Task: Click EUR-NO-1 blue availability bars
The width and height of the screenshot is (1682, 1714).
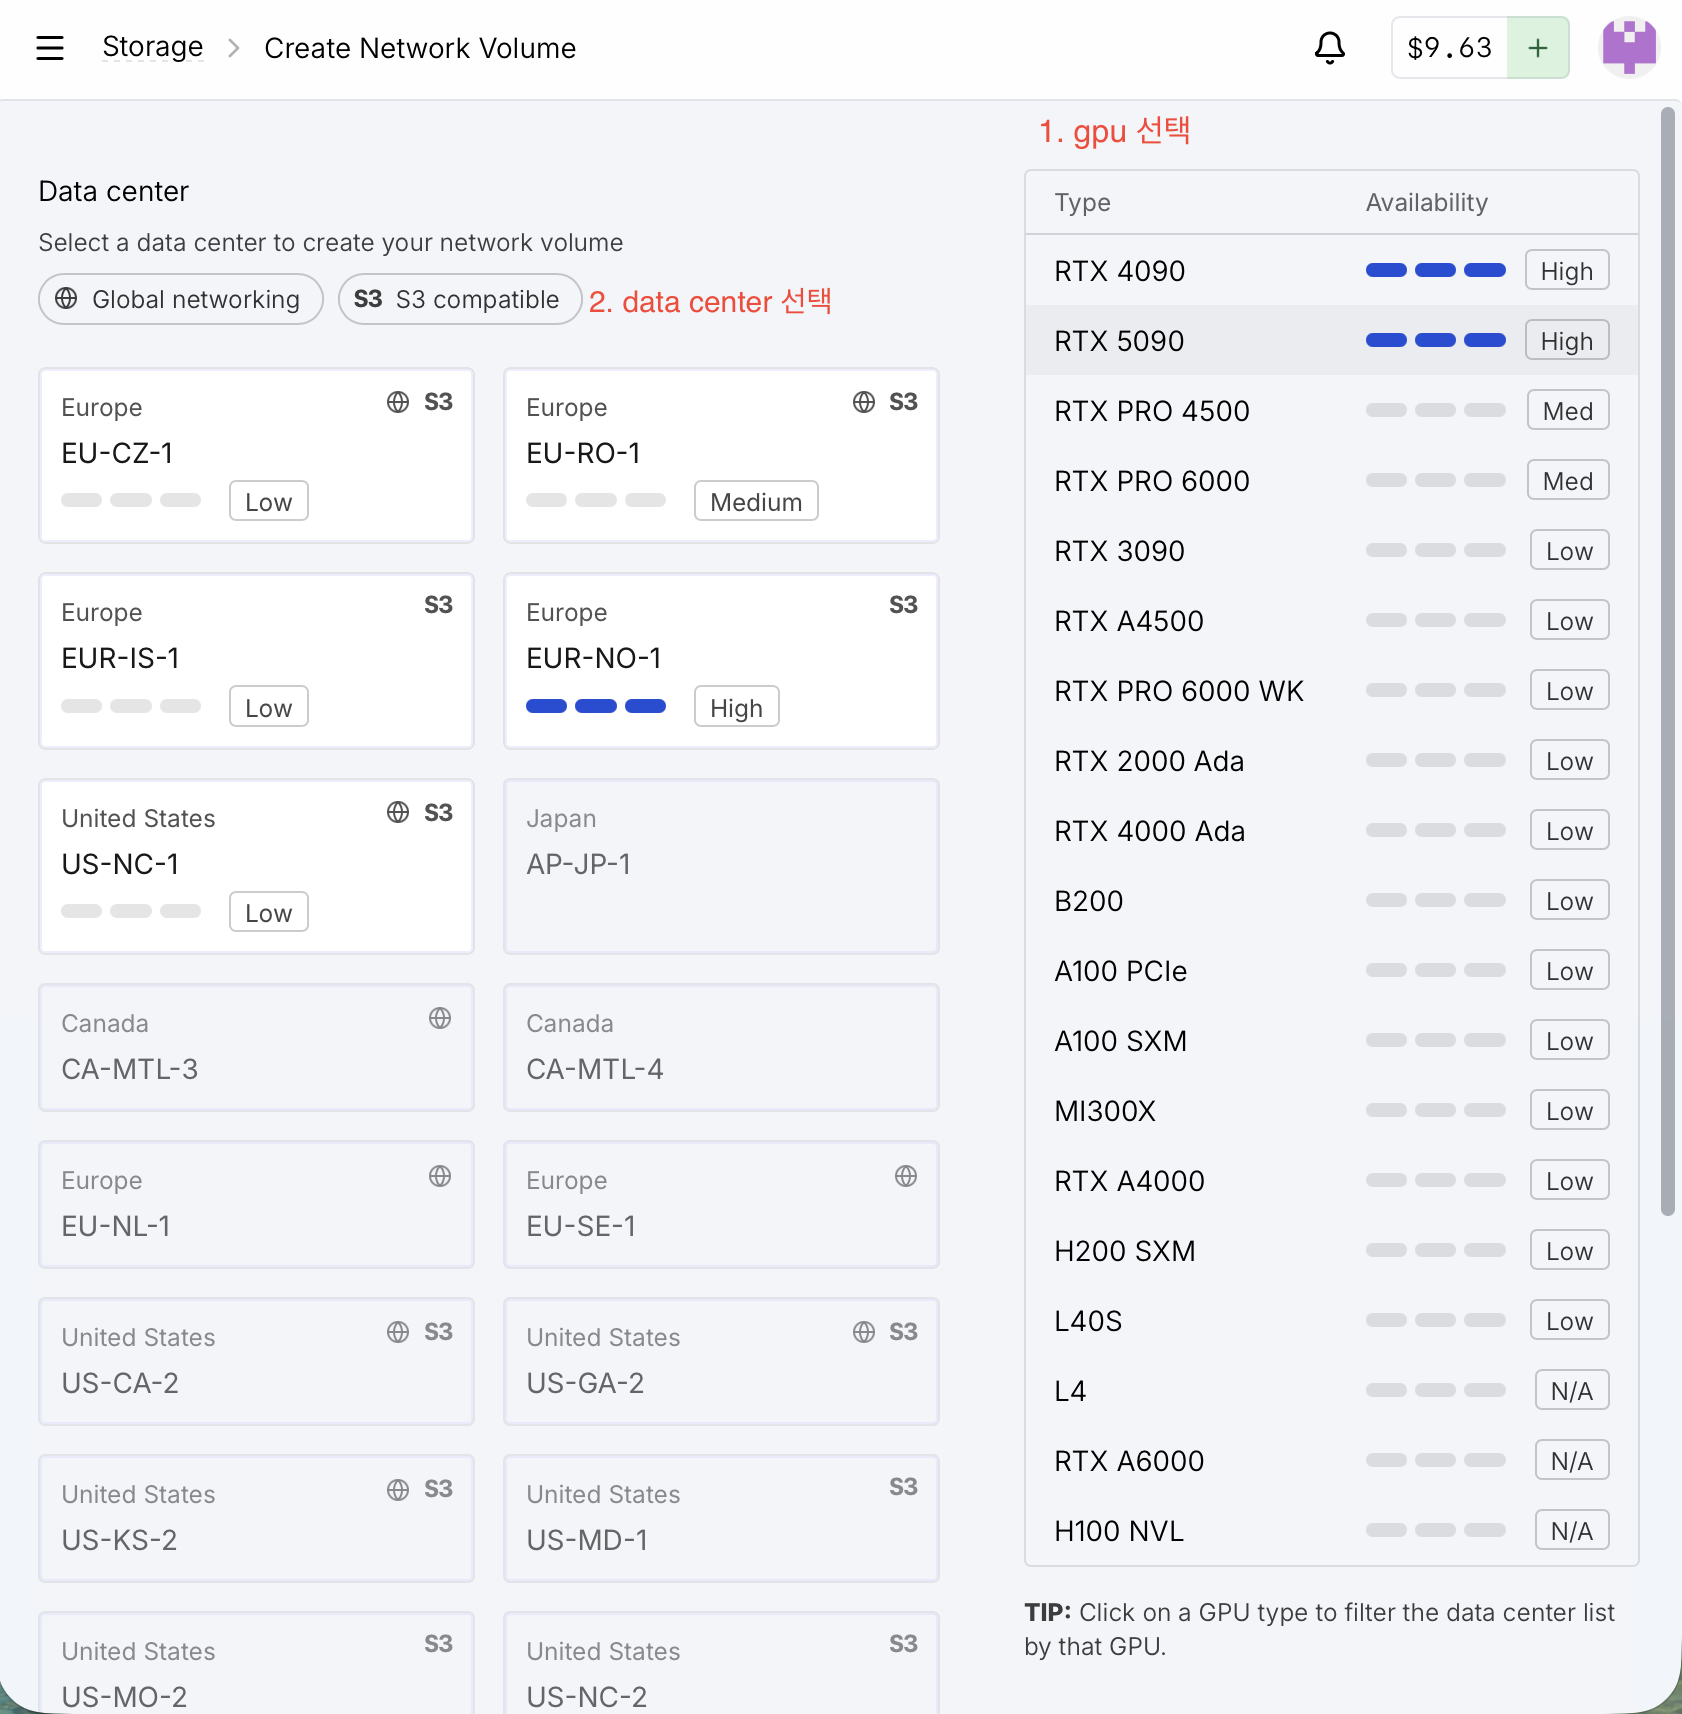Action: click(x=596, y=706)
